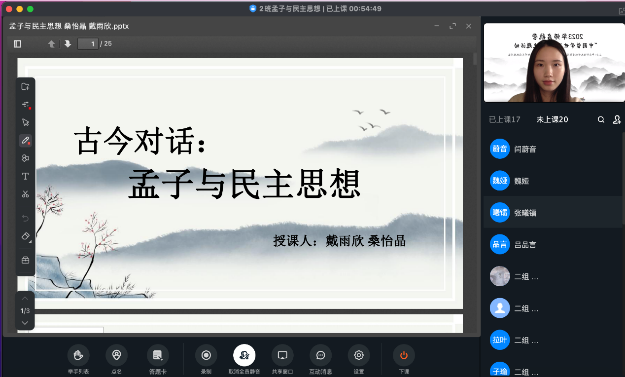625x377 pixels.
Task: Click the slide title 孟子与民主思想
Action: pyautogui.click(x=244, y=184)
